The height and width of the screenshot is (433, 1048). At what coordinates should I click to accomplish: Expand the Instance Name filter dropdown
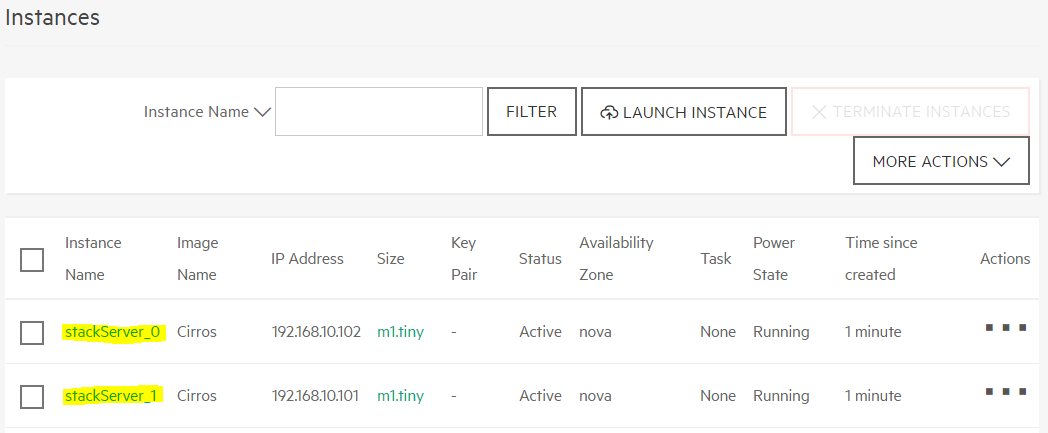click(207, 112)
